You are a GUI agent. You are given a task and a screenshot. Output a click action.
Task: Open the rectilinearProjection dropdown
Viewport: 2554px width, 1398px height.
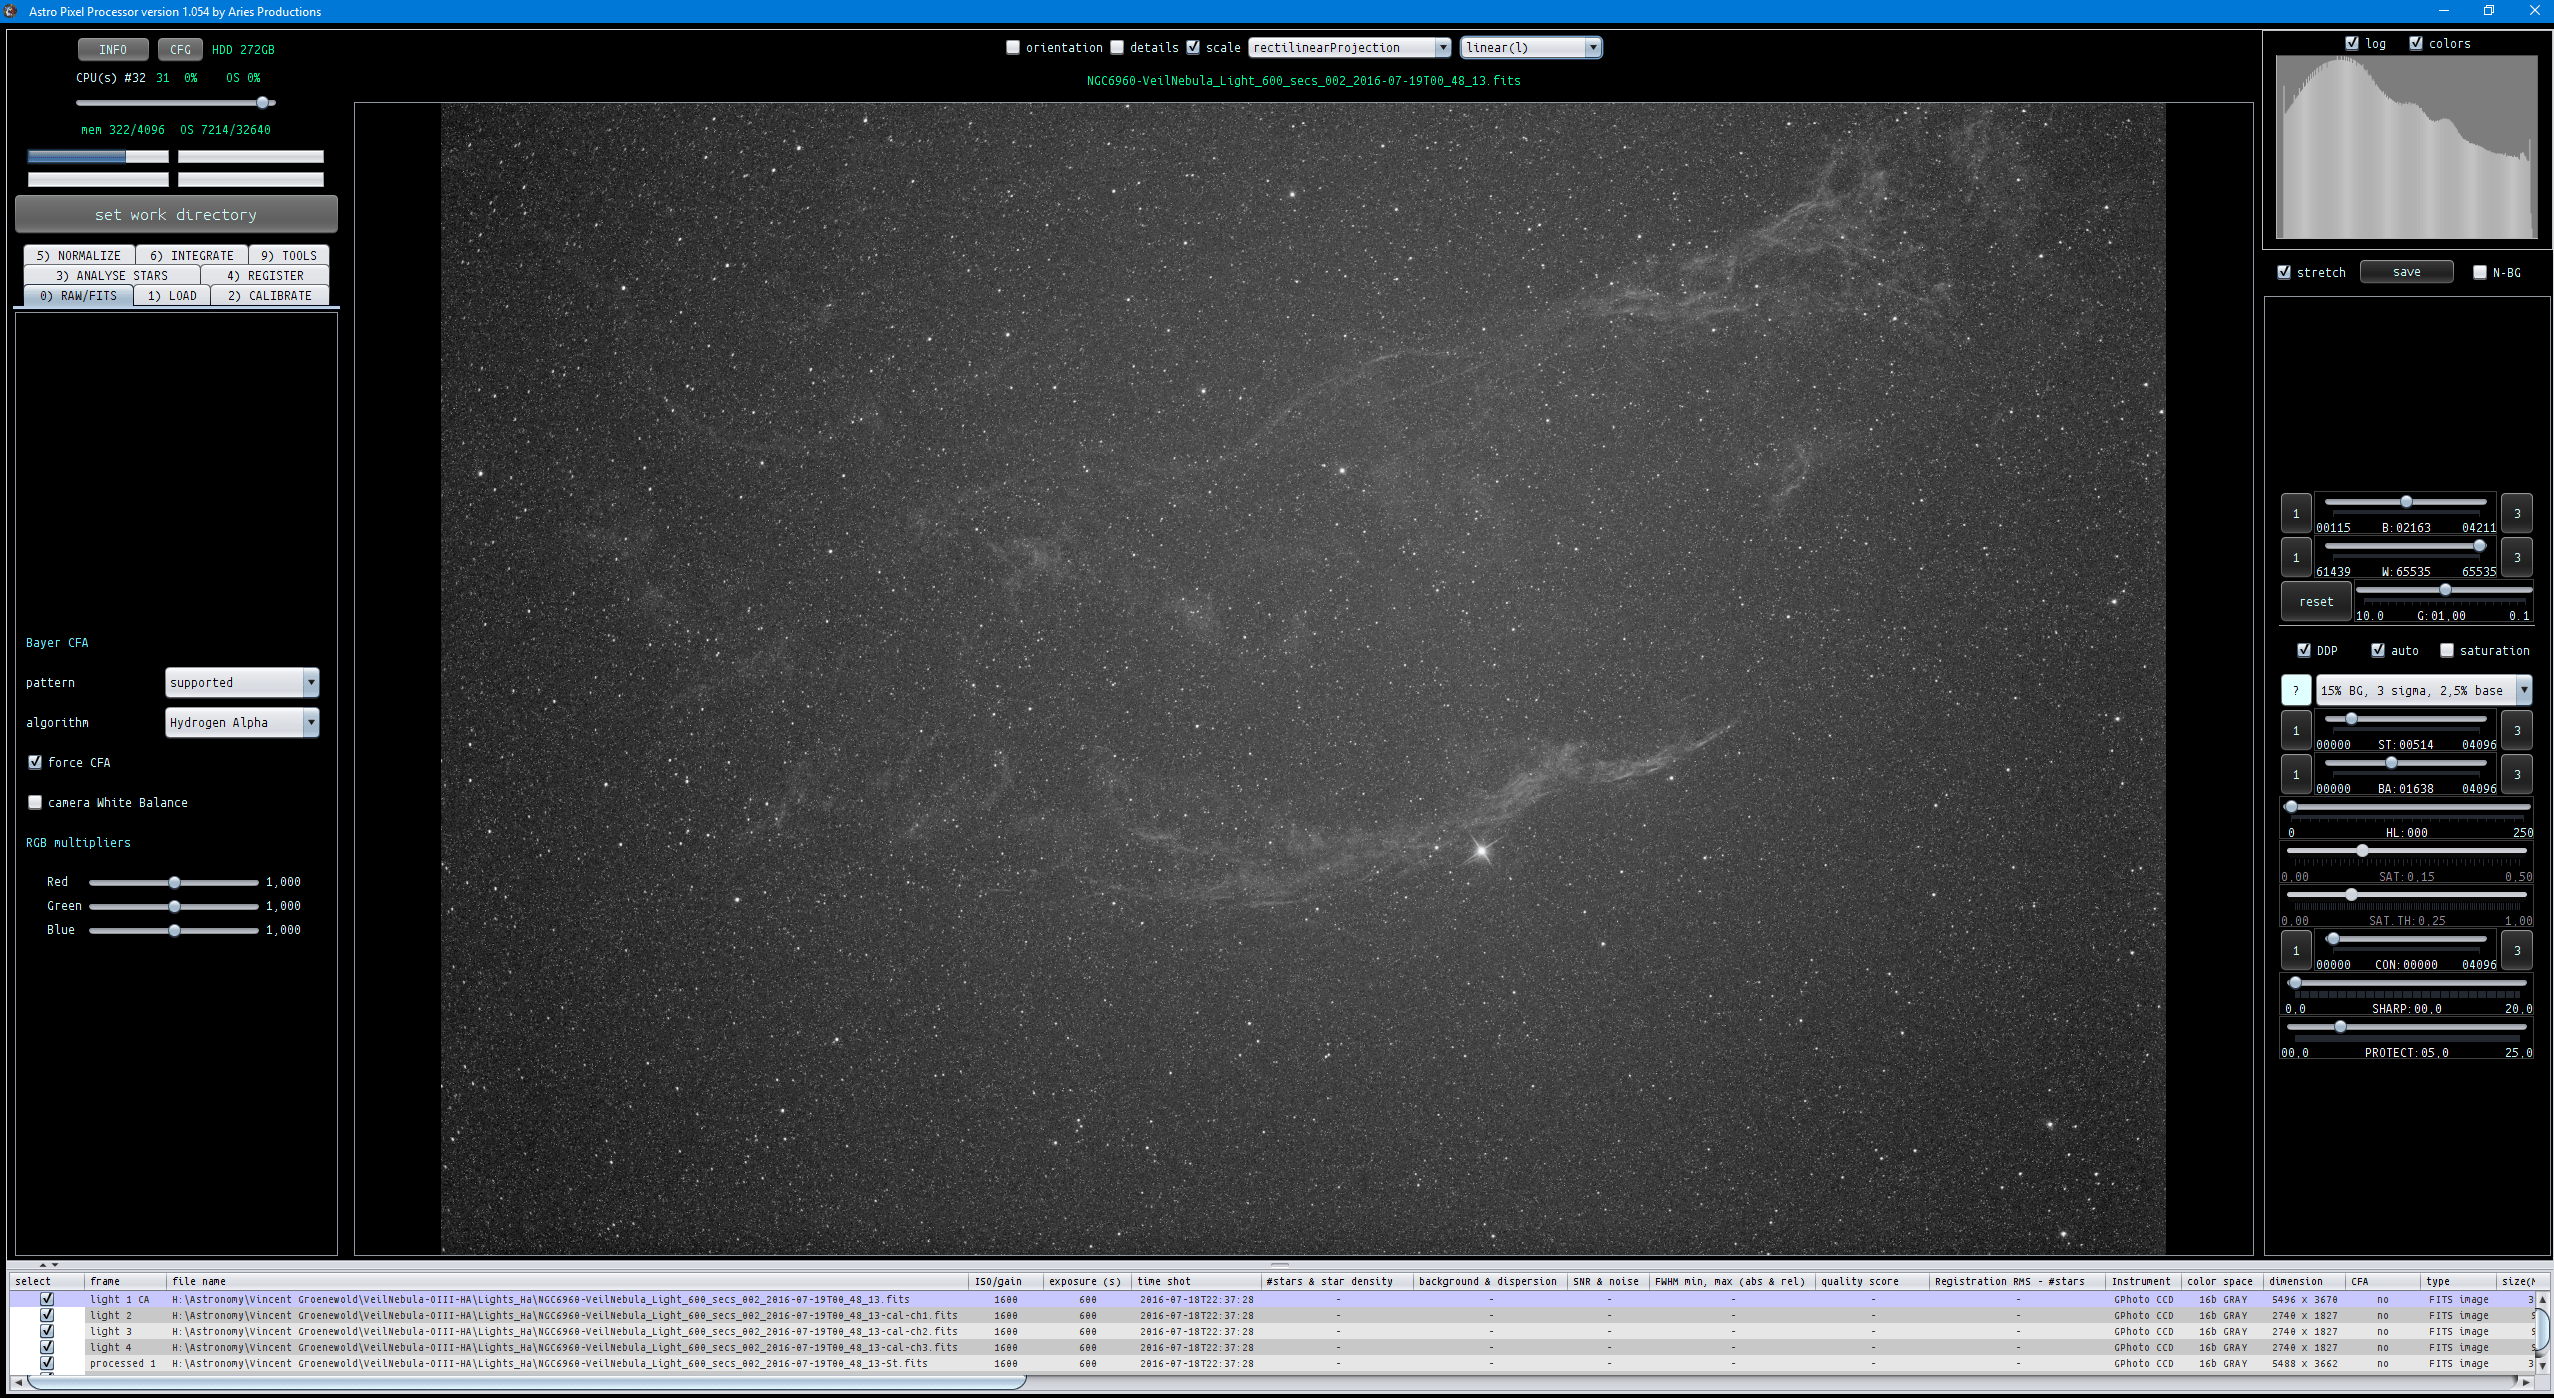coord(1350,47)
